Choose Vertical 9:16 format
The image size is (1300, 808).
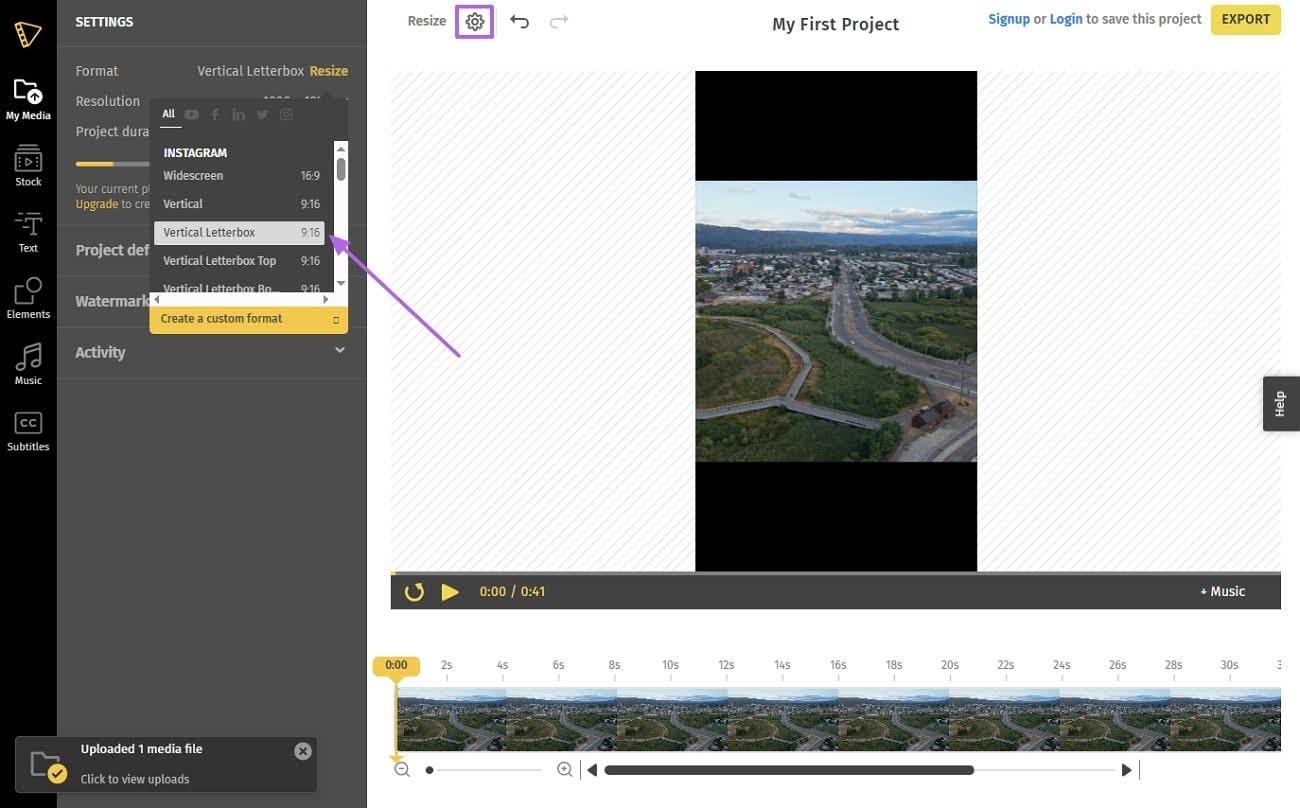coord(240,204)
